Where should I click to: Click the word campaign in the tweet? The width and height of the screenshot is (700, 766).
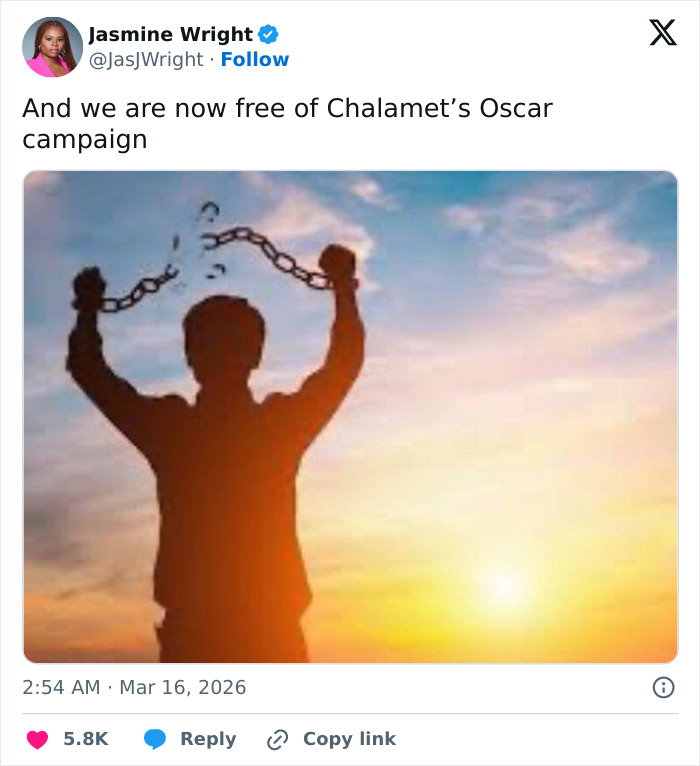pos(85,139)
